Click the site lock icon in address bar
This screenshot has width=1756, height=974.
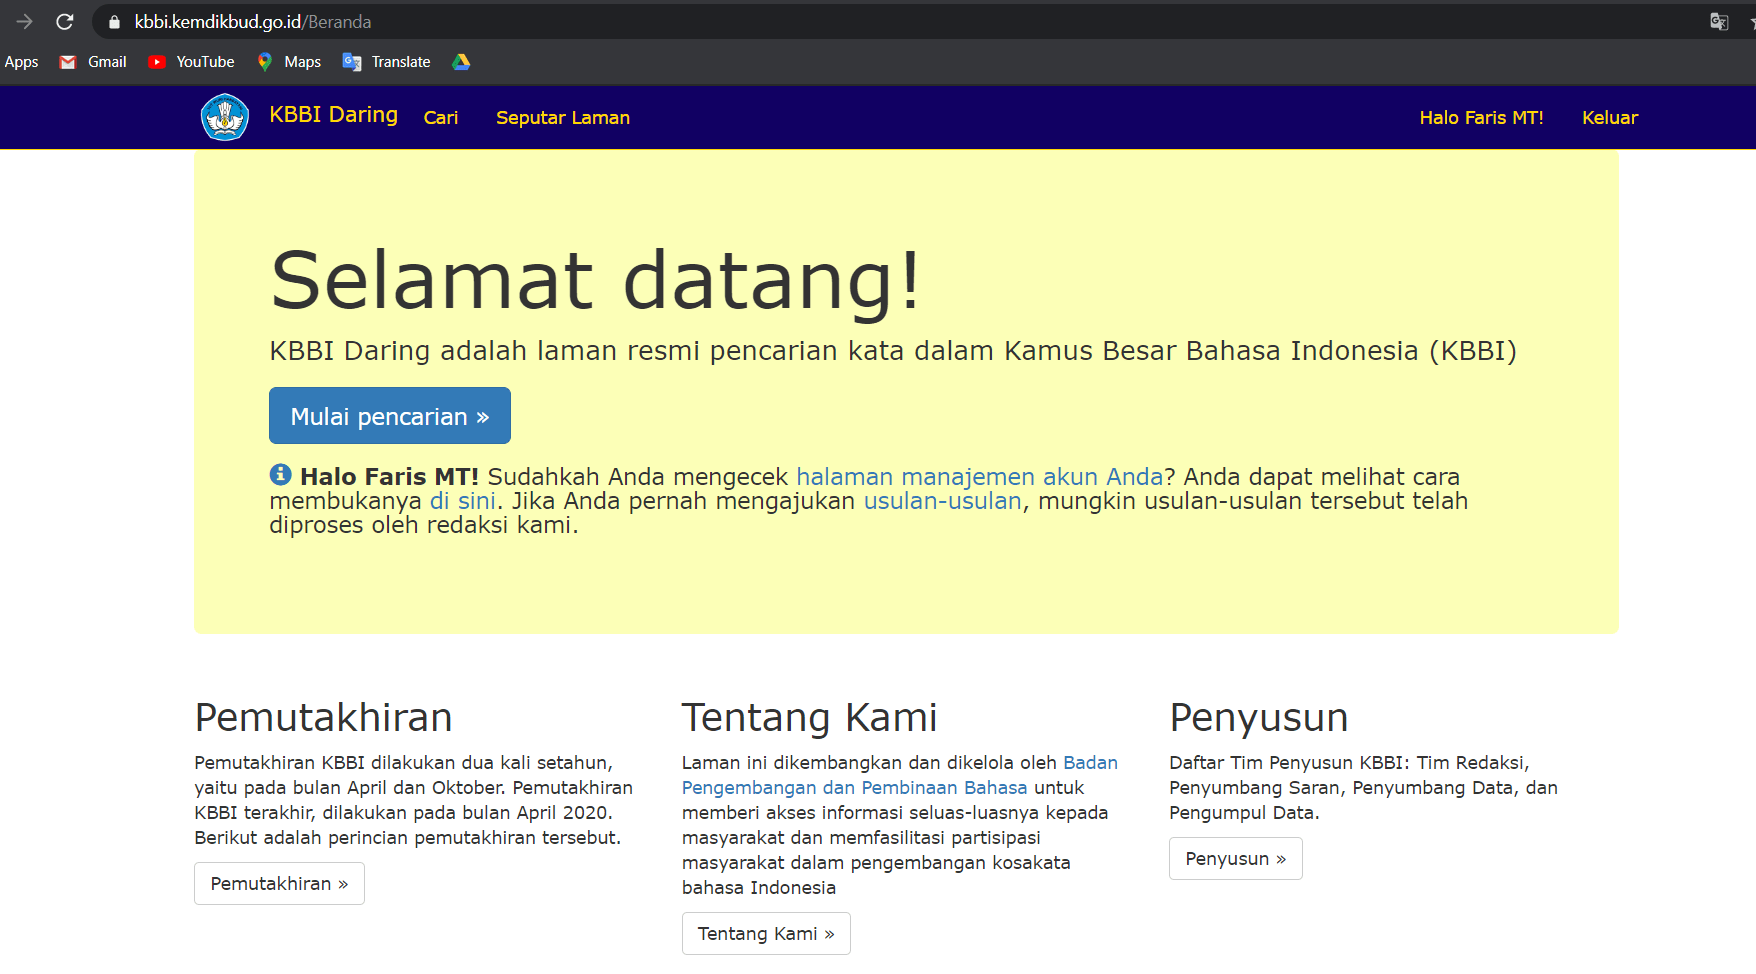point(114,22)
